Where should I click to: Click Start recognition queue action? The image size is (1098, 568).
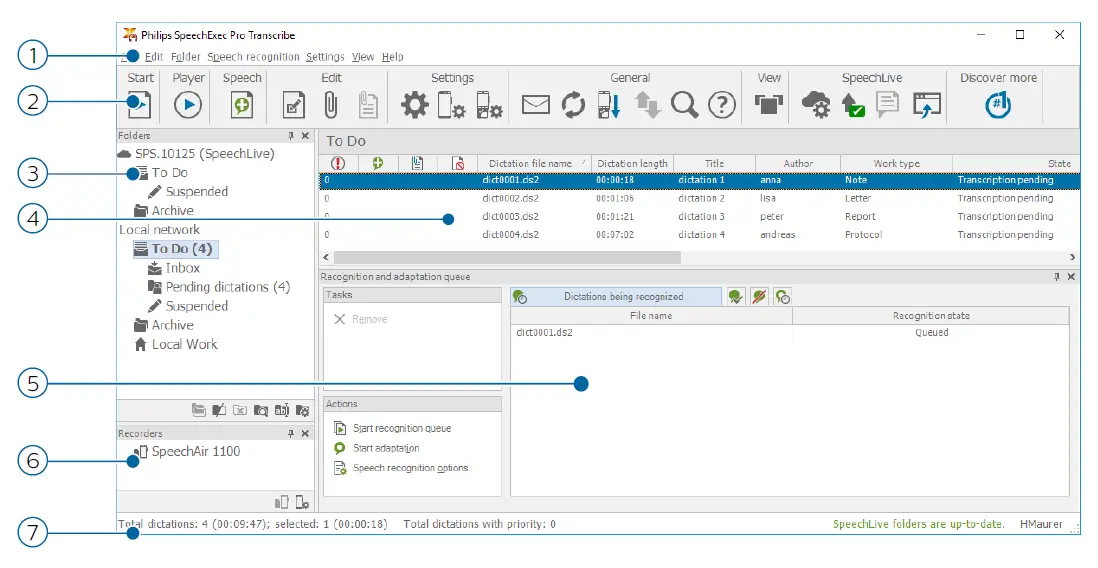402,428
